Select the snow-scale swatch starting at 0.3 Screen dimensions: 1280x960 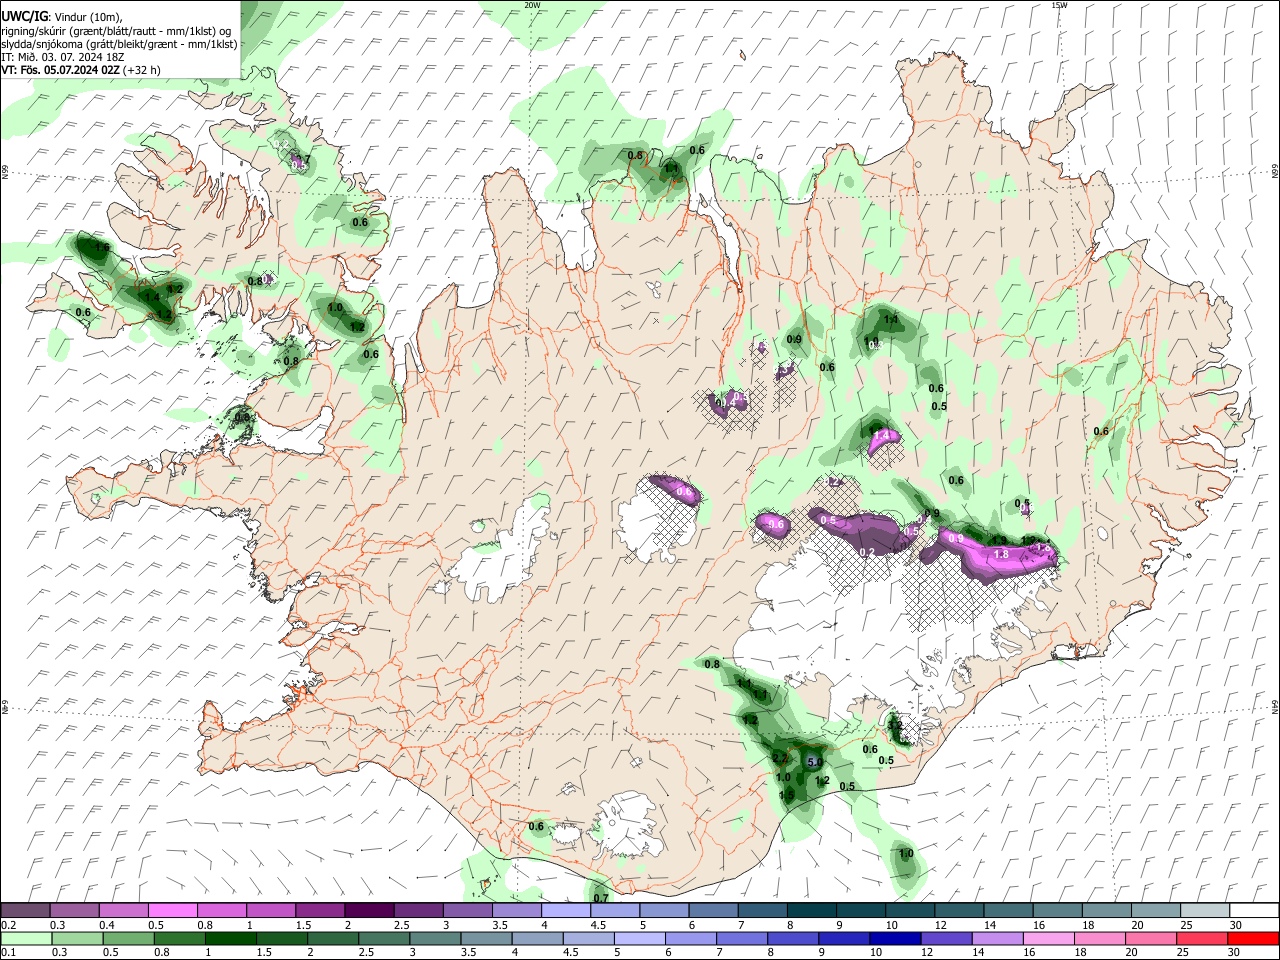74,911
